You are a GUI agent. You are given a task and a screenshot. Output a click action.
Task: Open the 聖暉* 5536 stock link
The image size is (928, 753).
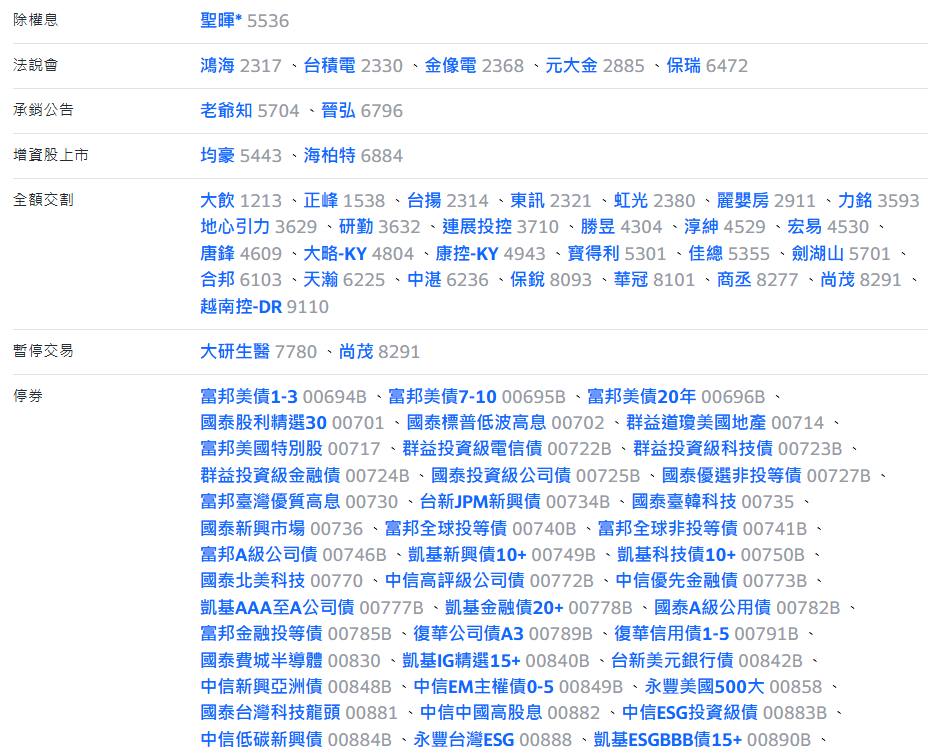[x=244, y=21]
